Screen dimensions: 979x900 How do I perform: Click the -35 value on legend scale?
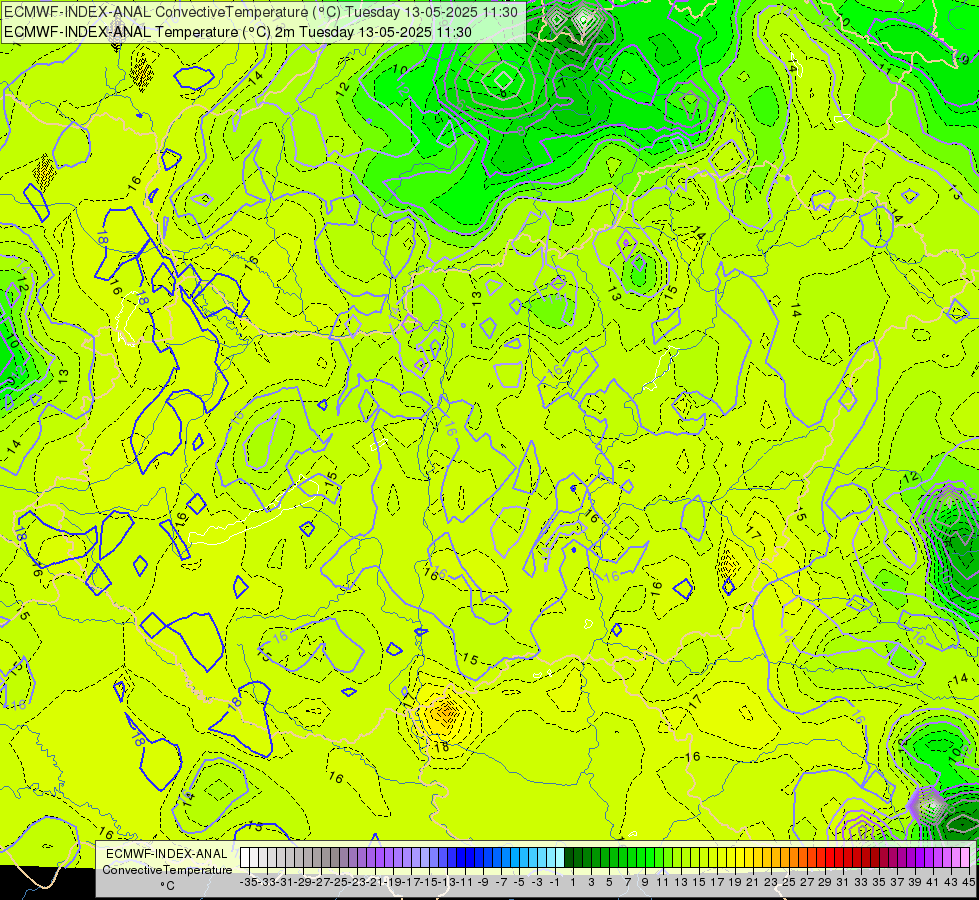249,882
